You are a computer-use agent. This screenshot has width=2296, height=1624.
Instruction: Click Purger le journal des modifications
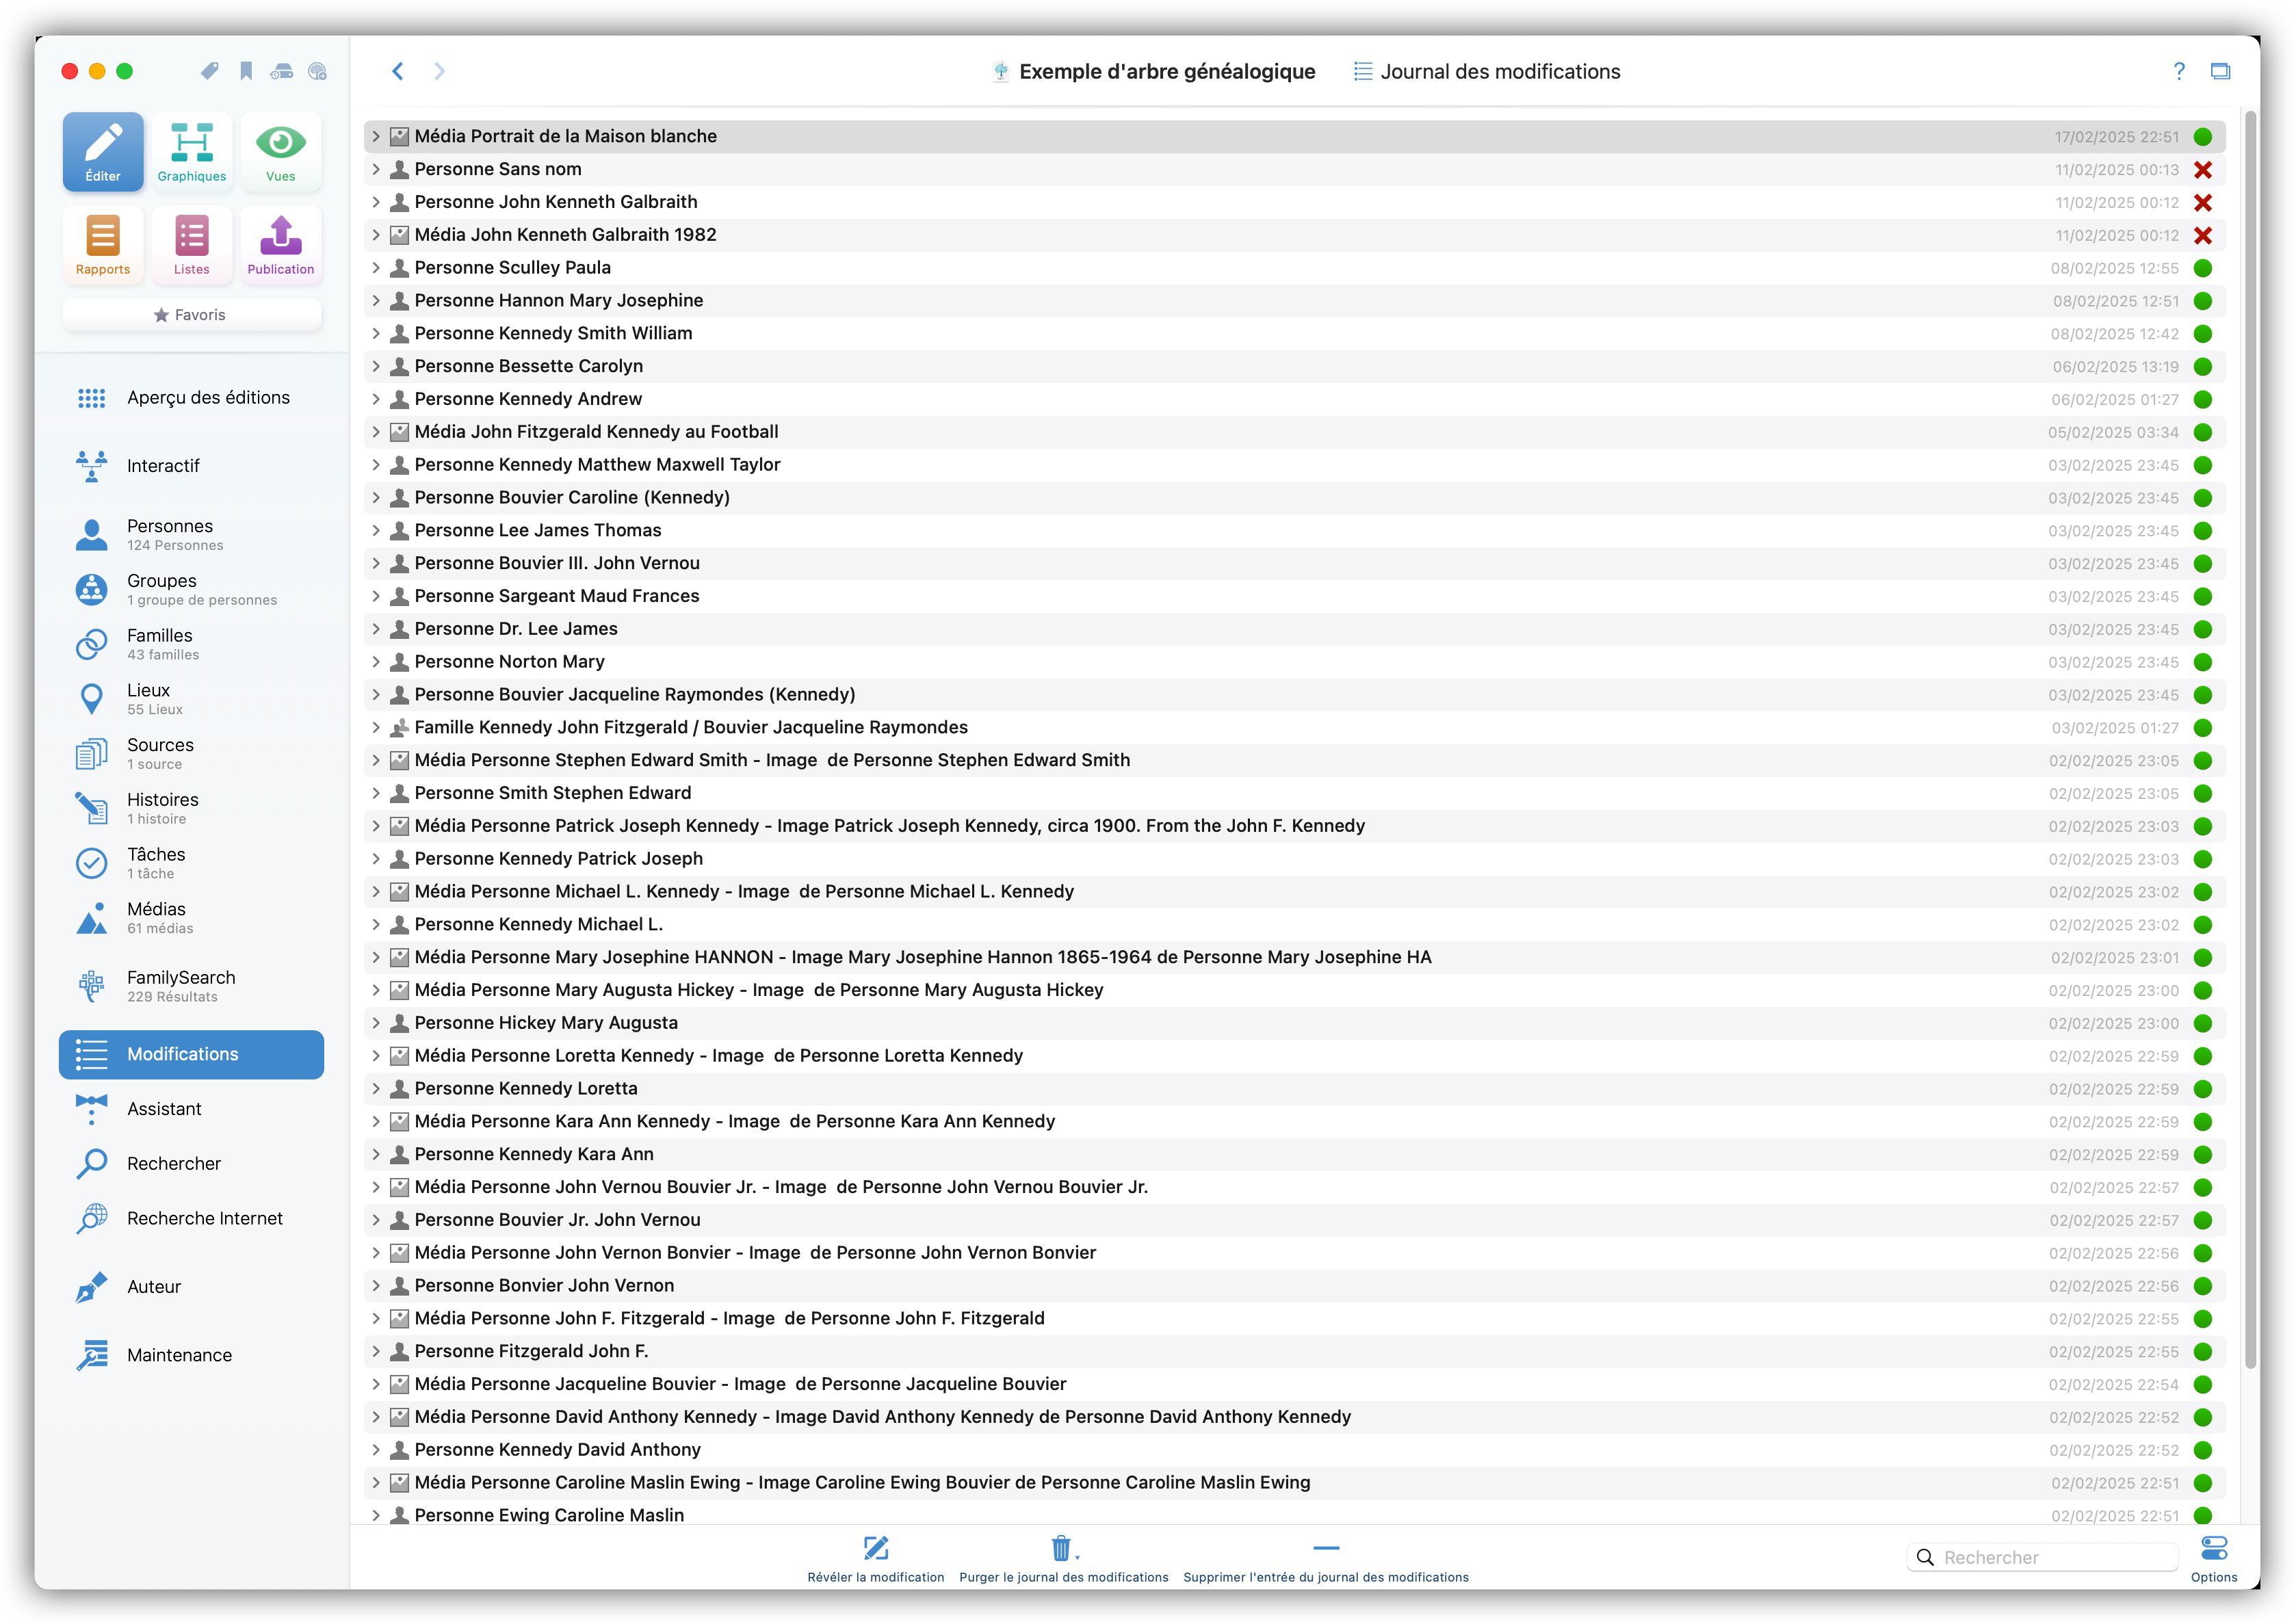(1063, 1559)
